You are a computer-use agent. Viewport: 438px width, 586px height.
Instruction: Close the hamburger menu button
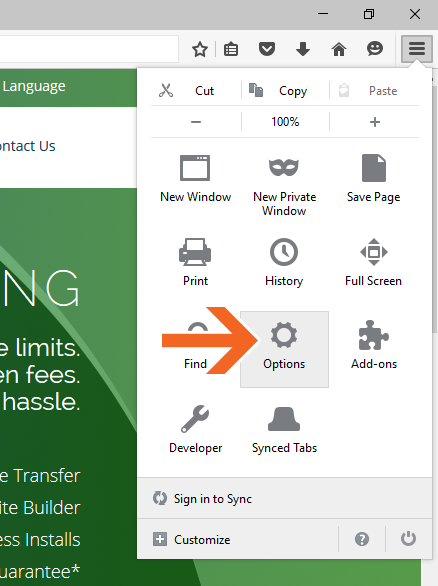(417, 49)
